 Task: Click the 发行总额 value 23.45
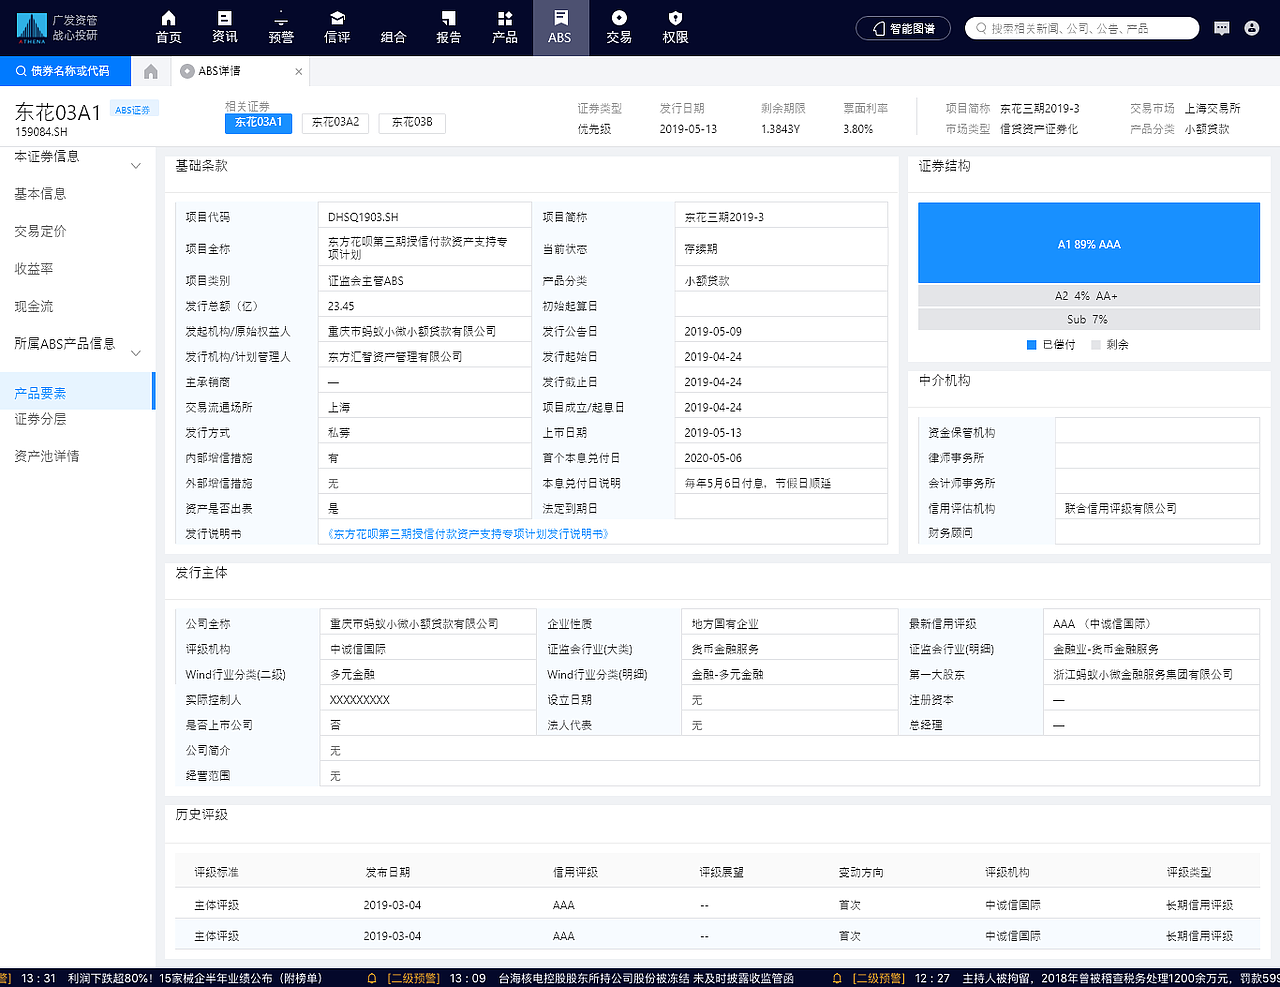pyautogui.click(x=341, y=306)
